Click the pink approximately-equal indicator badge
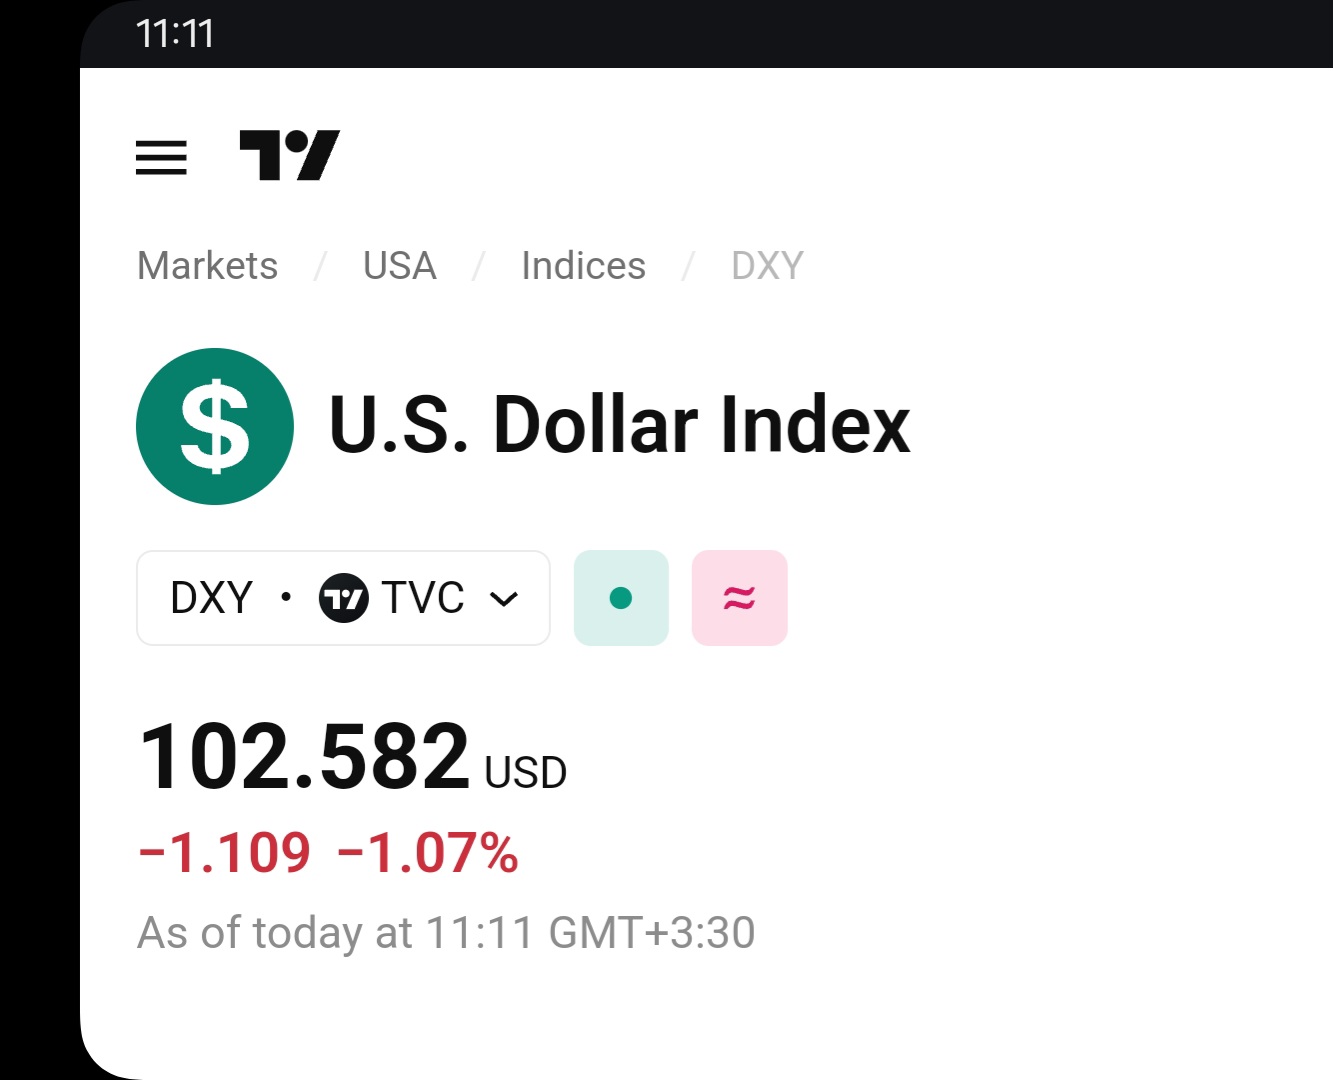Image resolution: width=1333 pixels, height=1080 pixels. [739, 598]
